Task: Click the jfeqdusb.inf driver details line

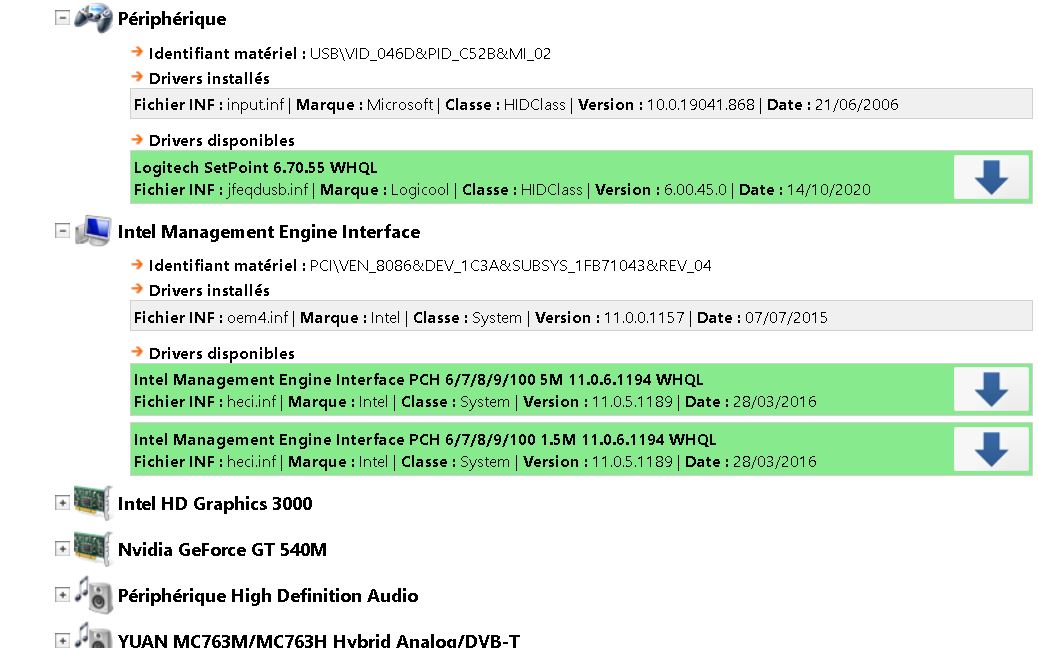Action: (502, 190)
